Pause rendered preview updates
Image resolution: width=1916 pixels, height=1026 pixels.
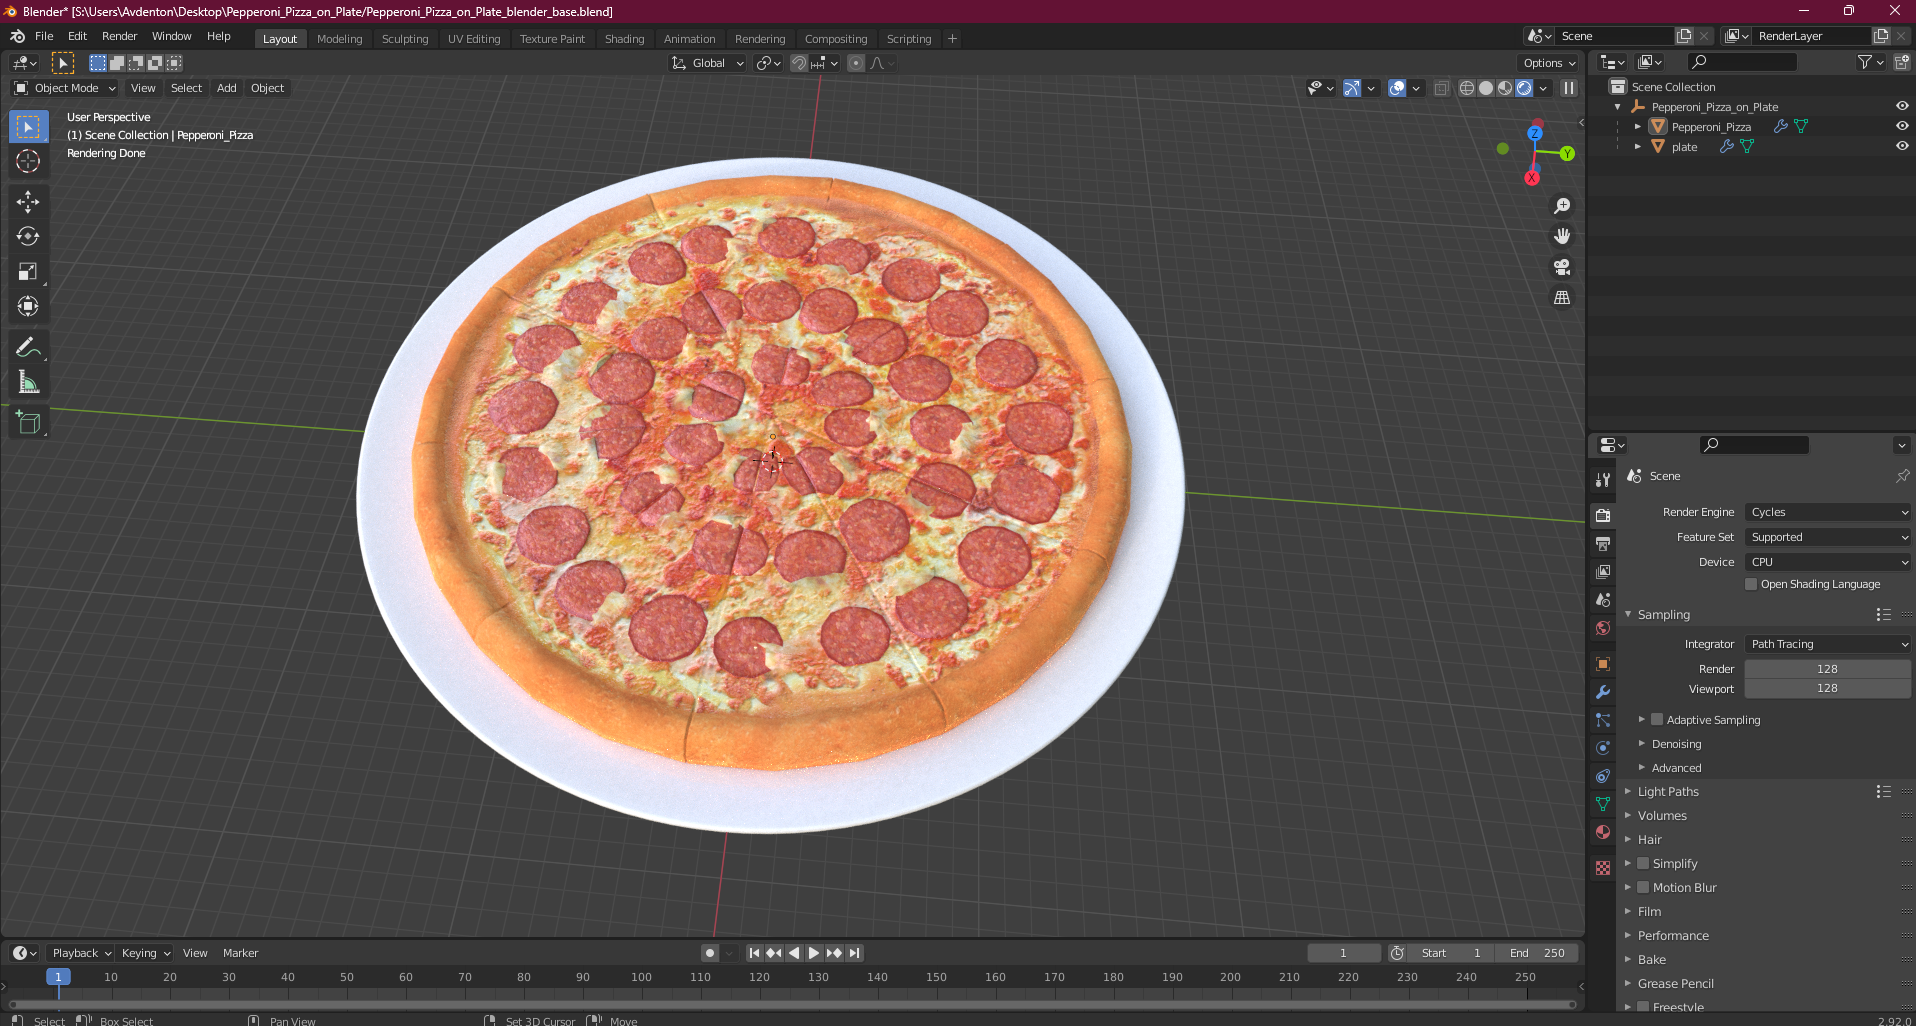[1569, 88]
